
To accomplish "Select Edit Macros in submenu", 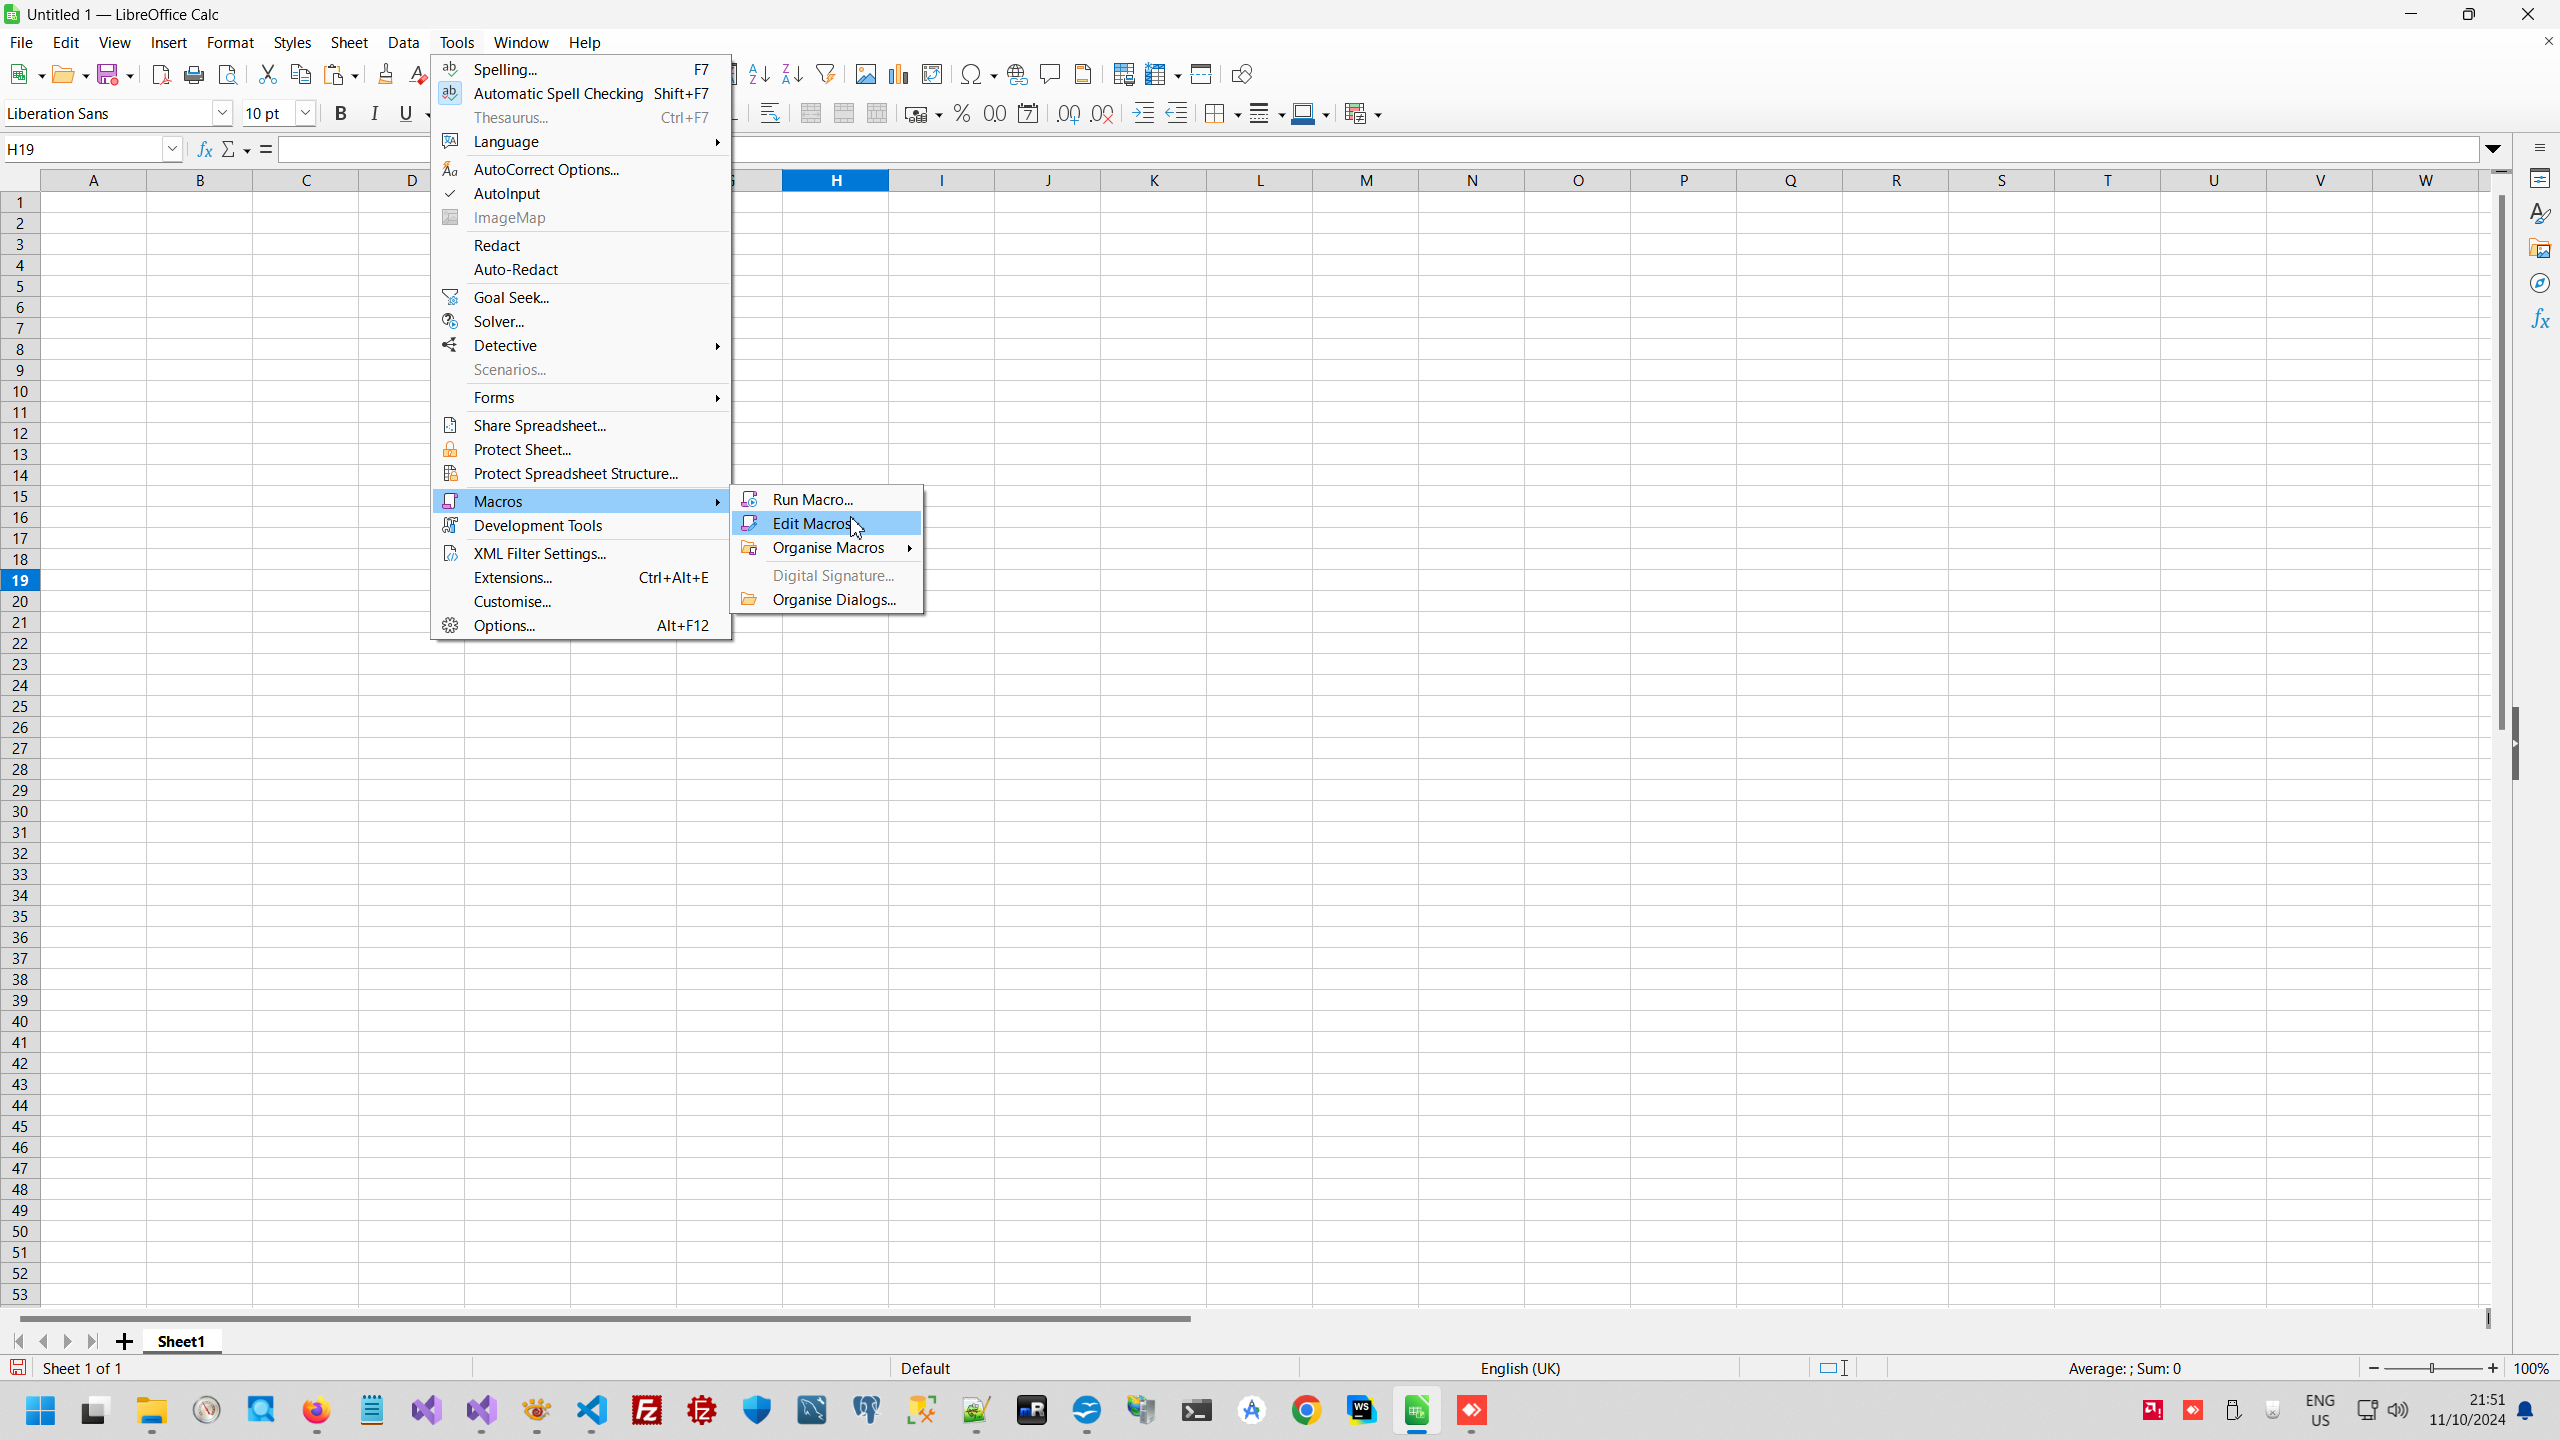I will tap(812, 524).
